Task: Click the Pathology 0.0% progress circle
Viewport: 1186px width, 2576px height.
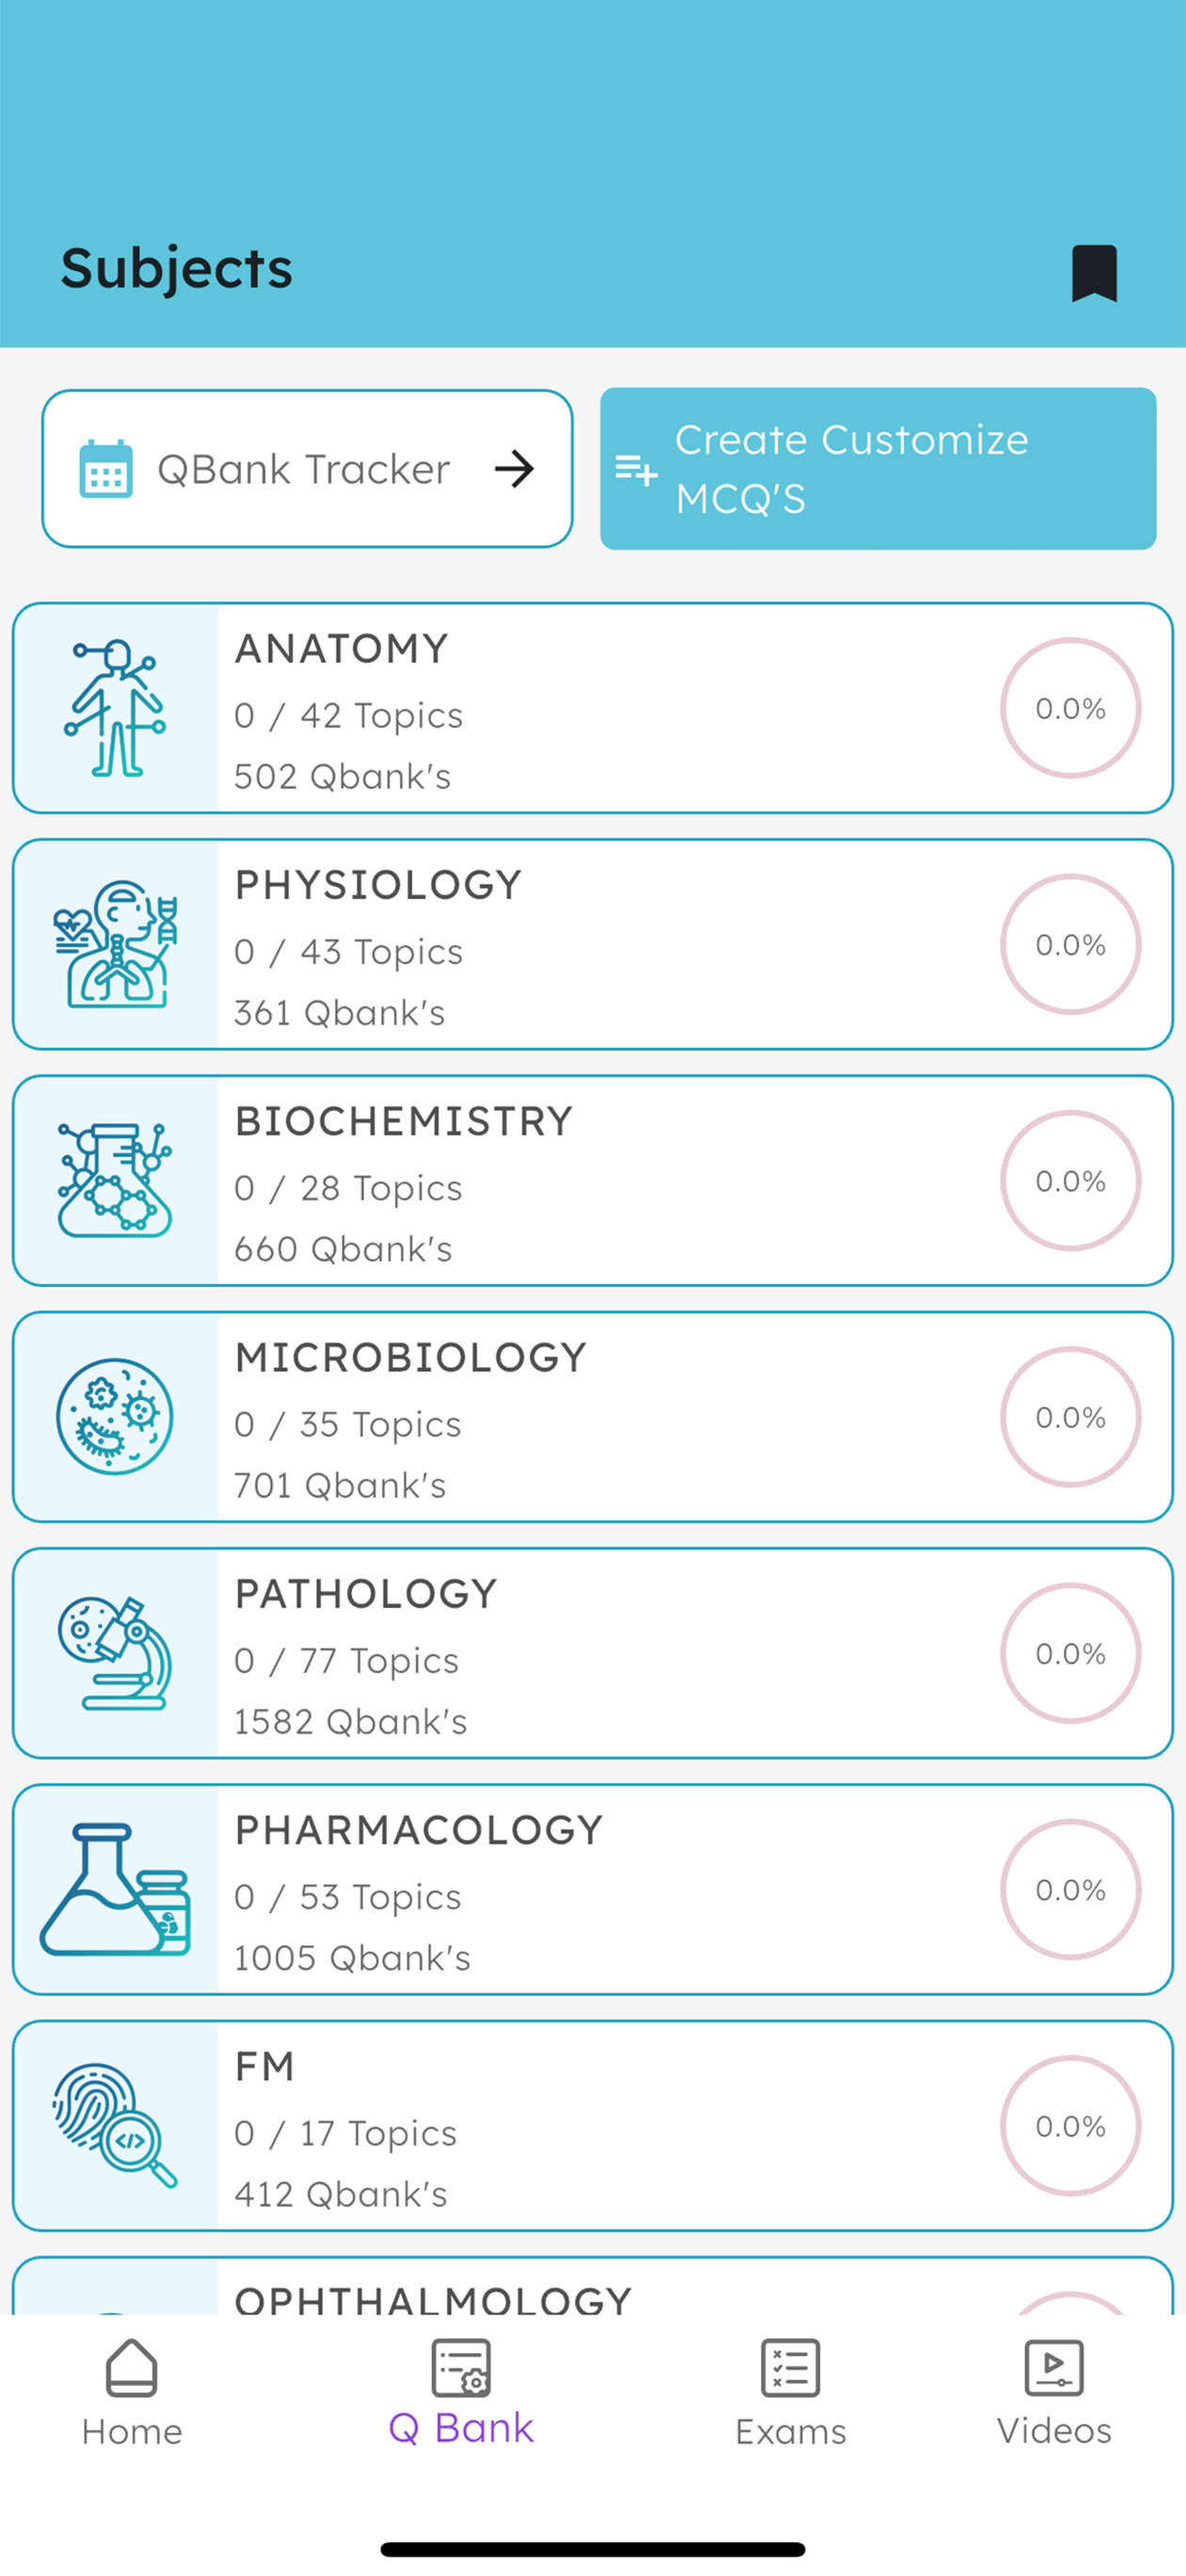Action: point(1070,1653)
